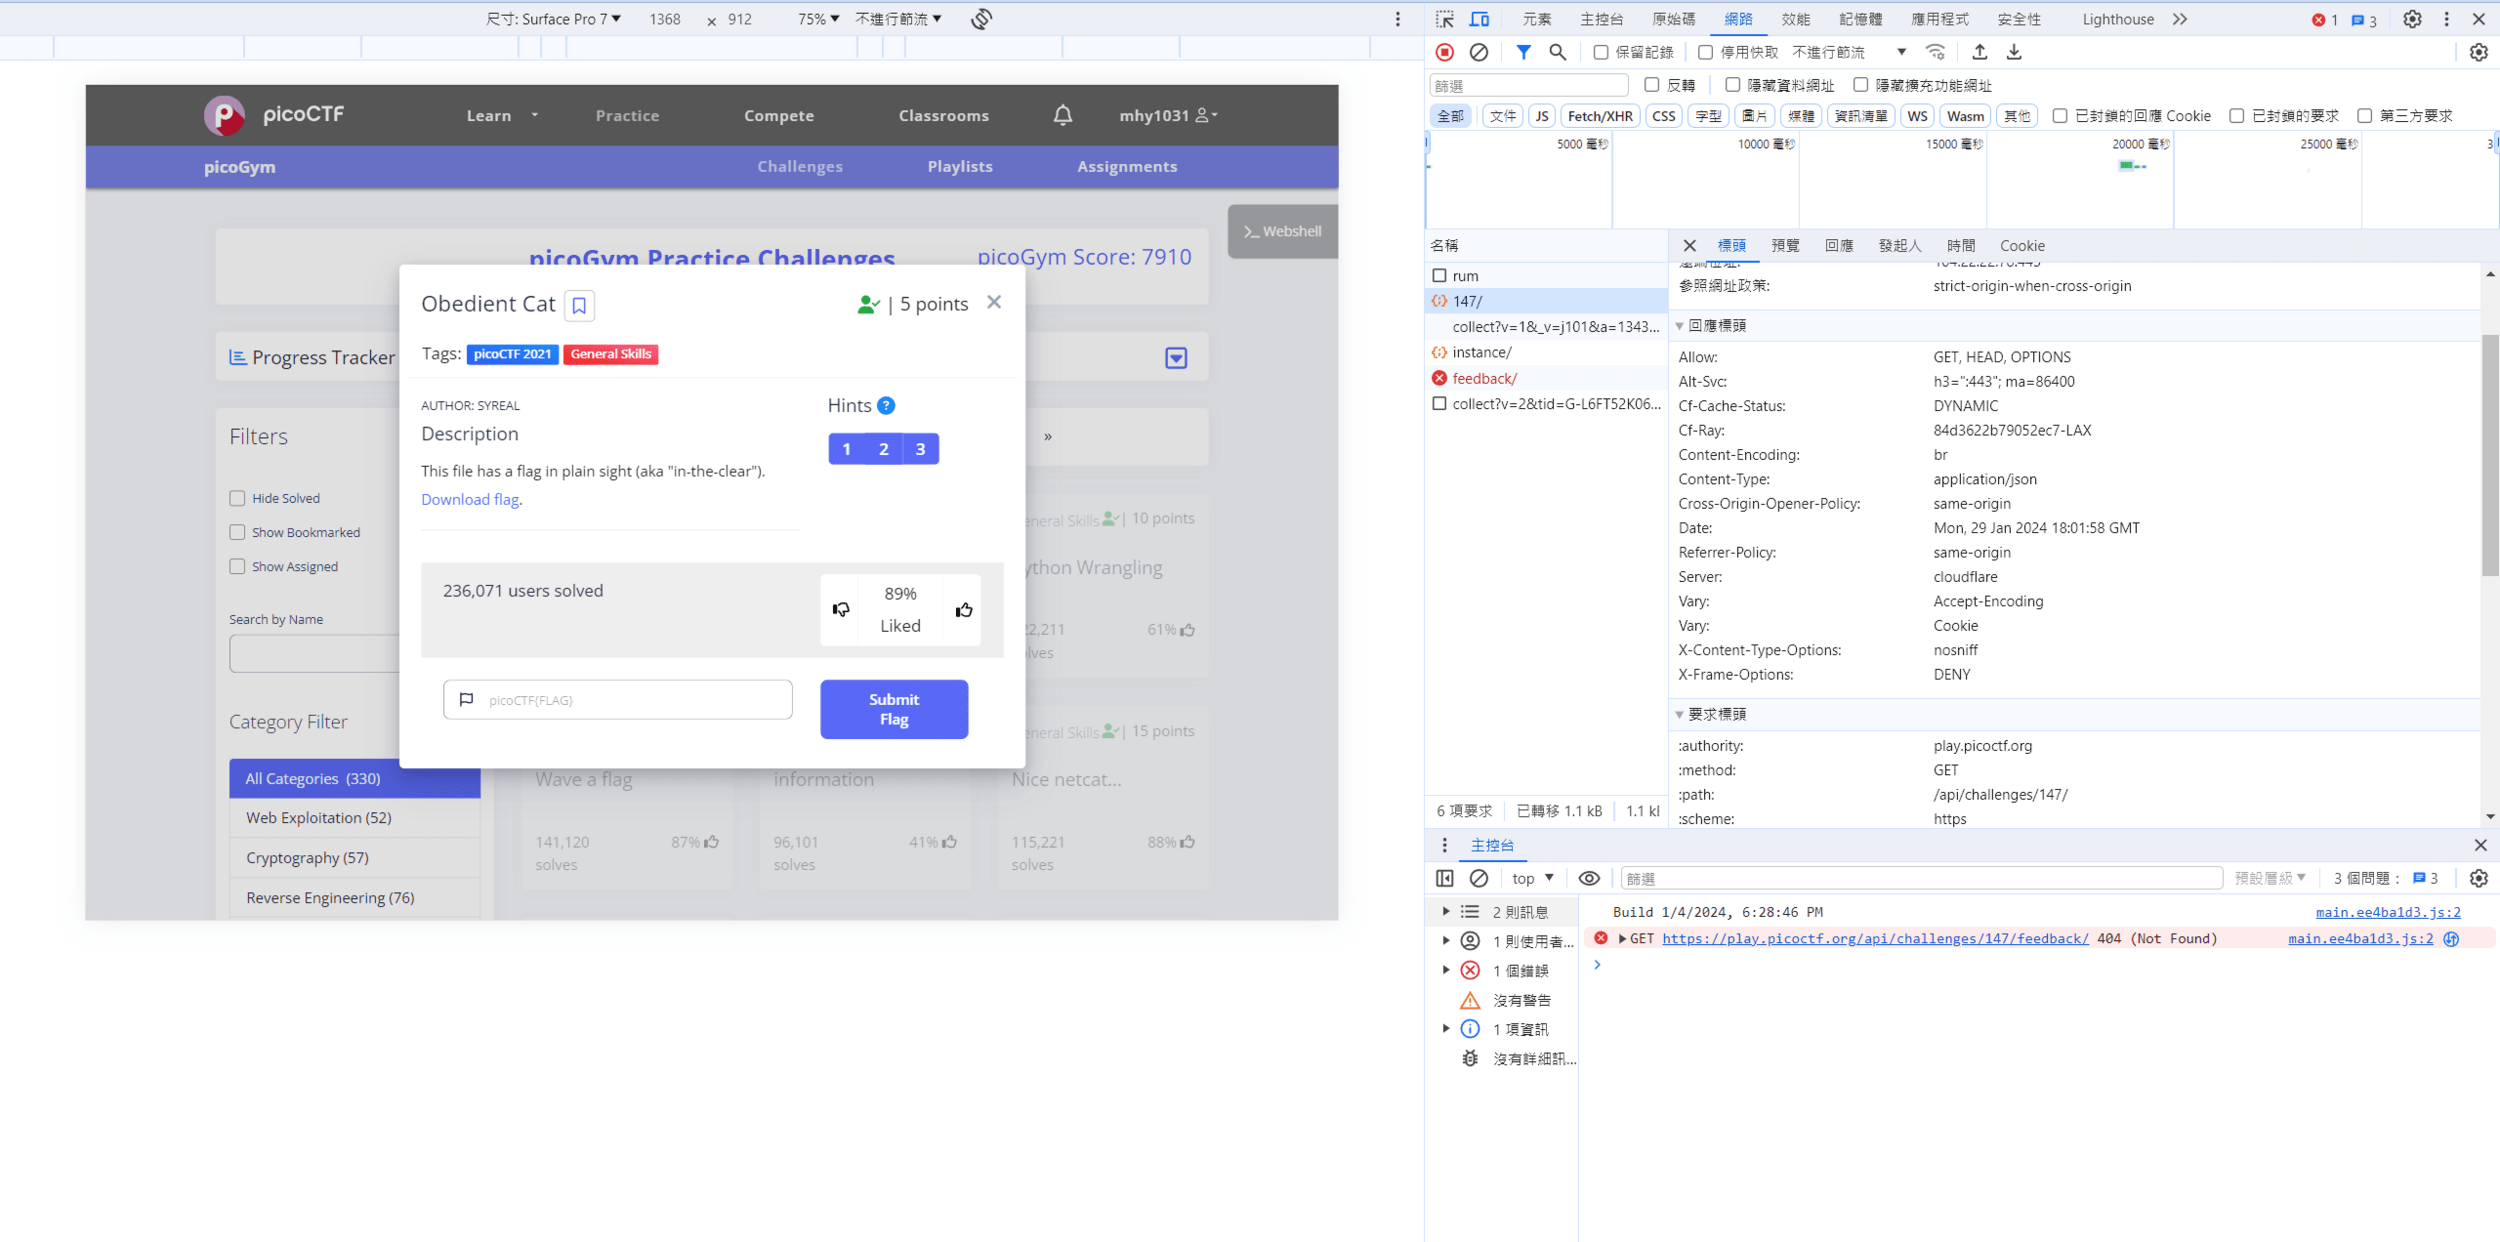
Task: Click the Submit Flag button
Action: click(x=893, y=709)
